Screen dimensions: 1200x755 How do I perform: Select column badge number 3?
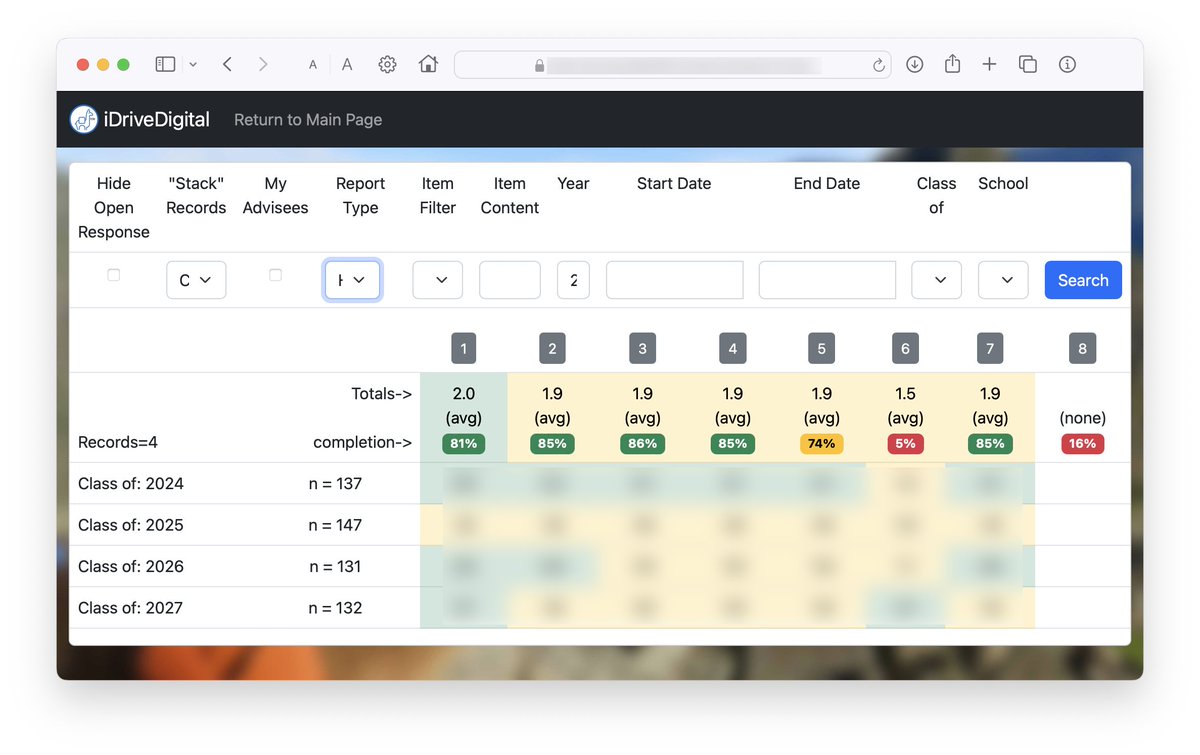642,348
